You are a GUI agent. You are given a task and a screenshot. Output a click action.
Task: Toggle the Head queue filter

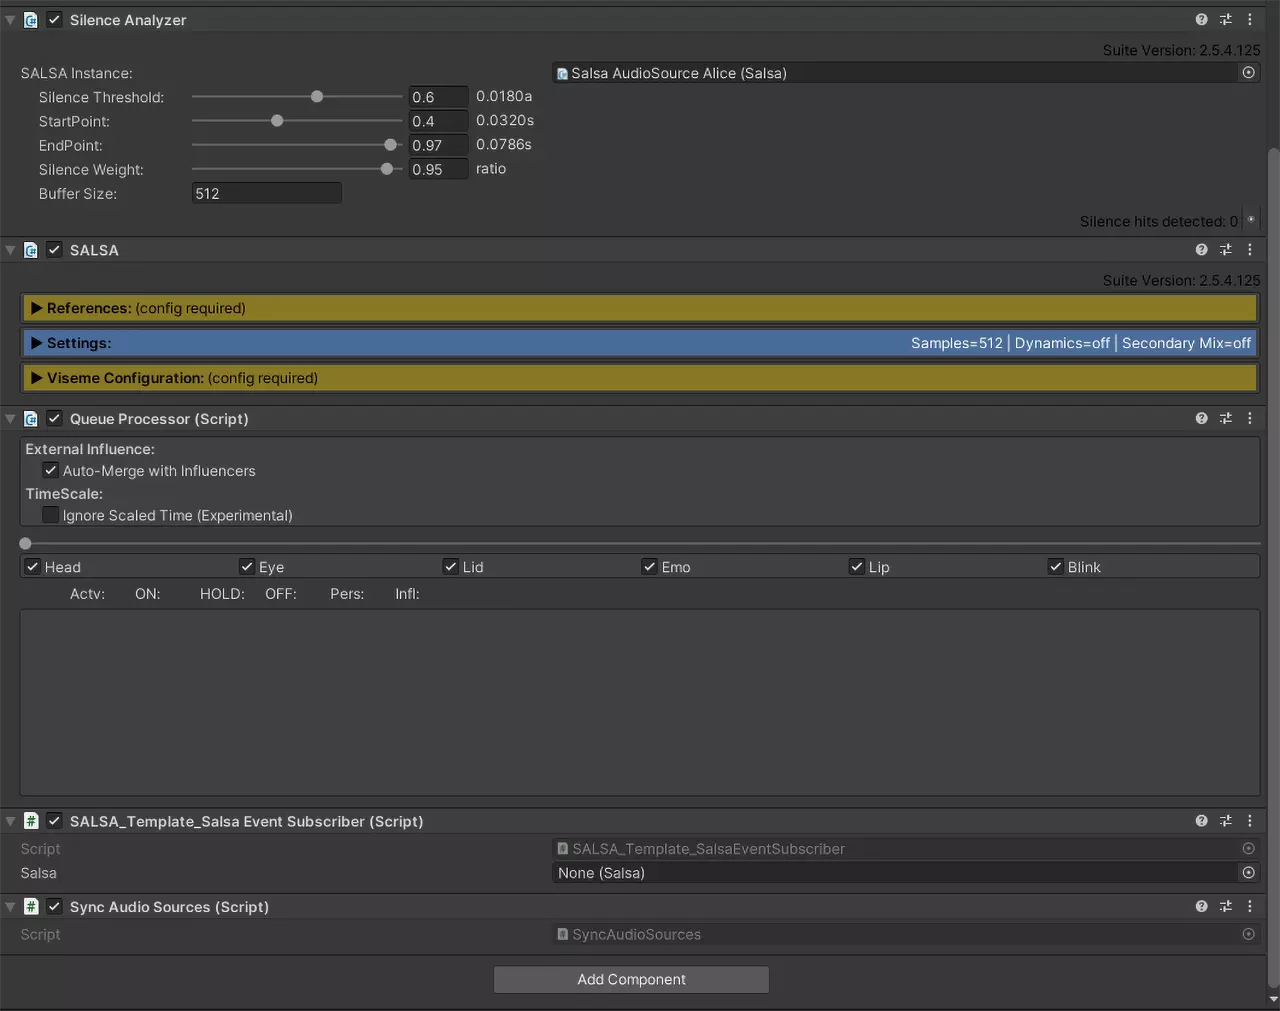pyautogui.click(x=33, y=567)
